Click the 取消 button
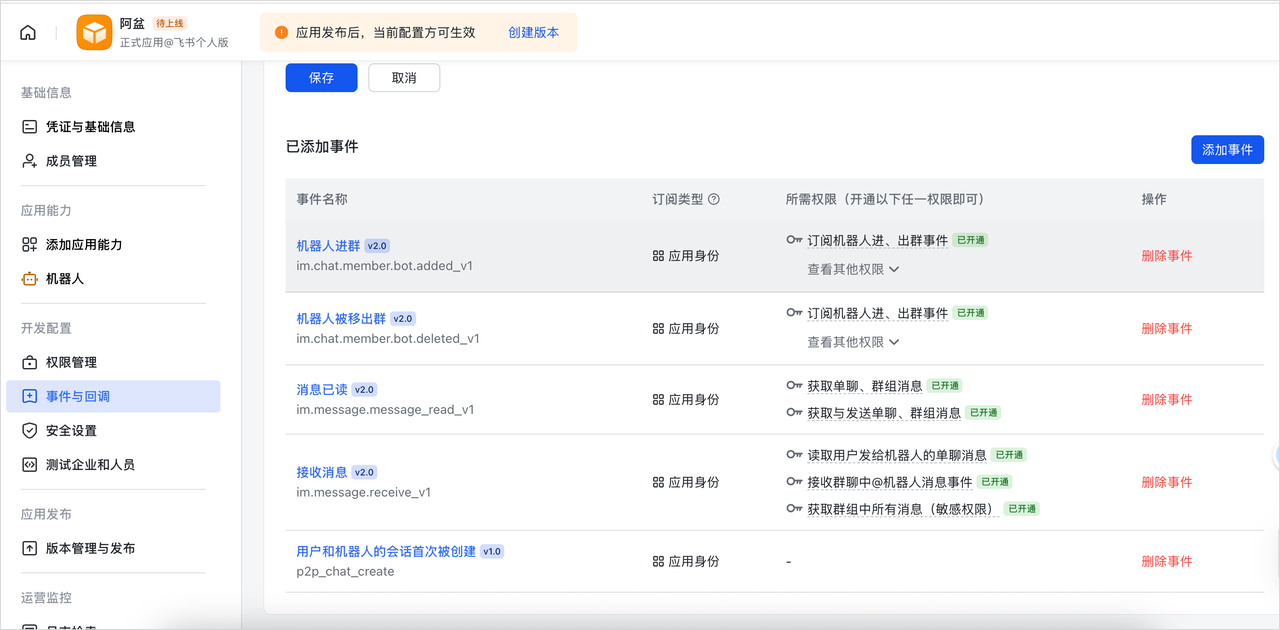 [404, 78]
